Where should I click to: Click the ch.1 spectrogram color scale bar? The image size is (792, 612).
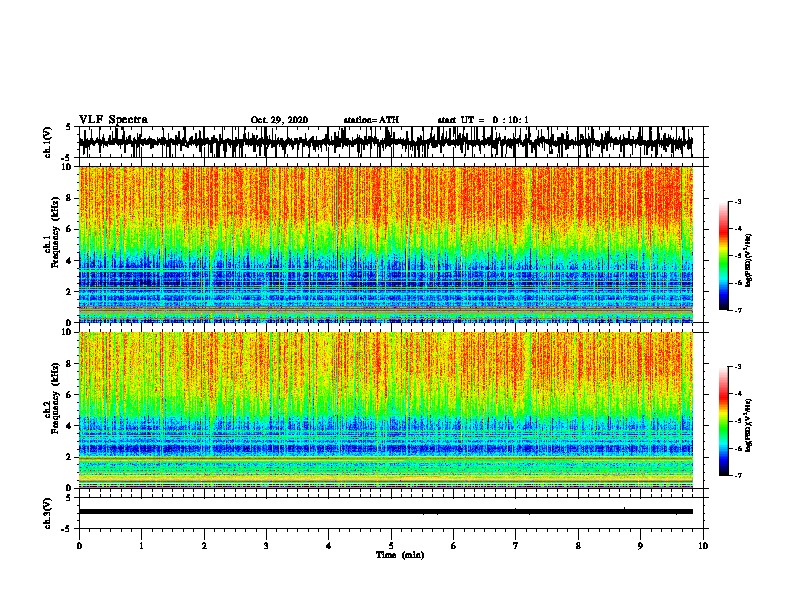tap(724, 256)
